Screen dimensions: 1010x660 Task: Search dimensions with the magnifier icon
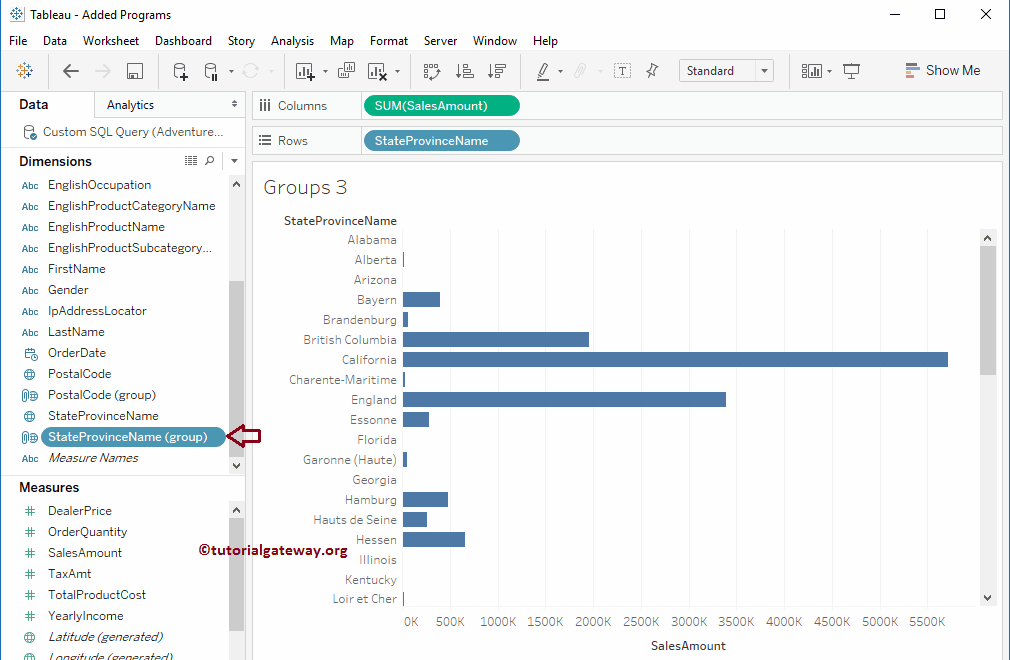coord(209,161)
